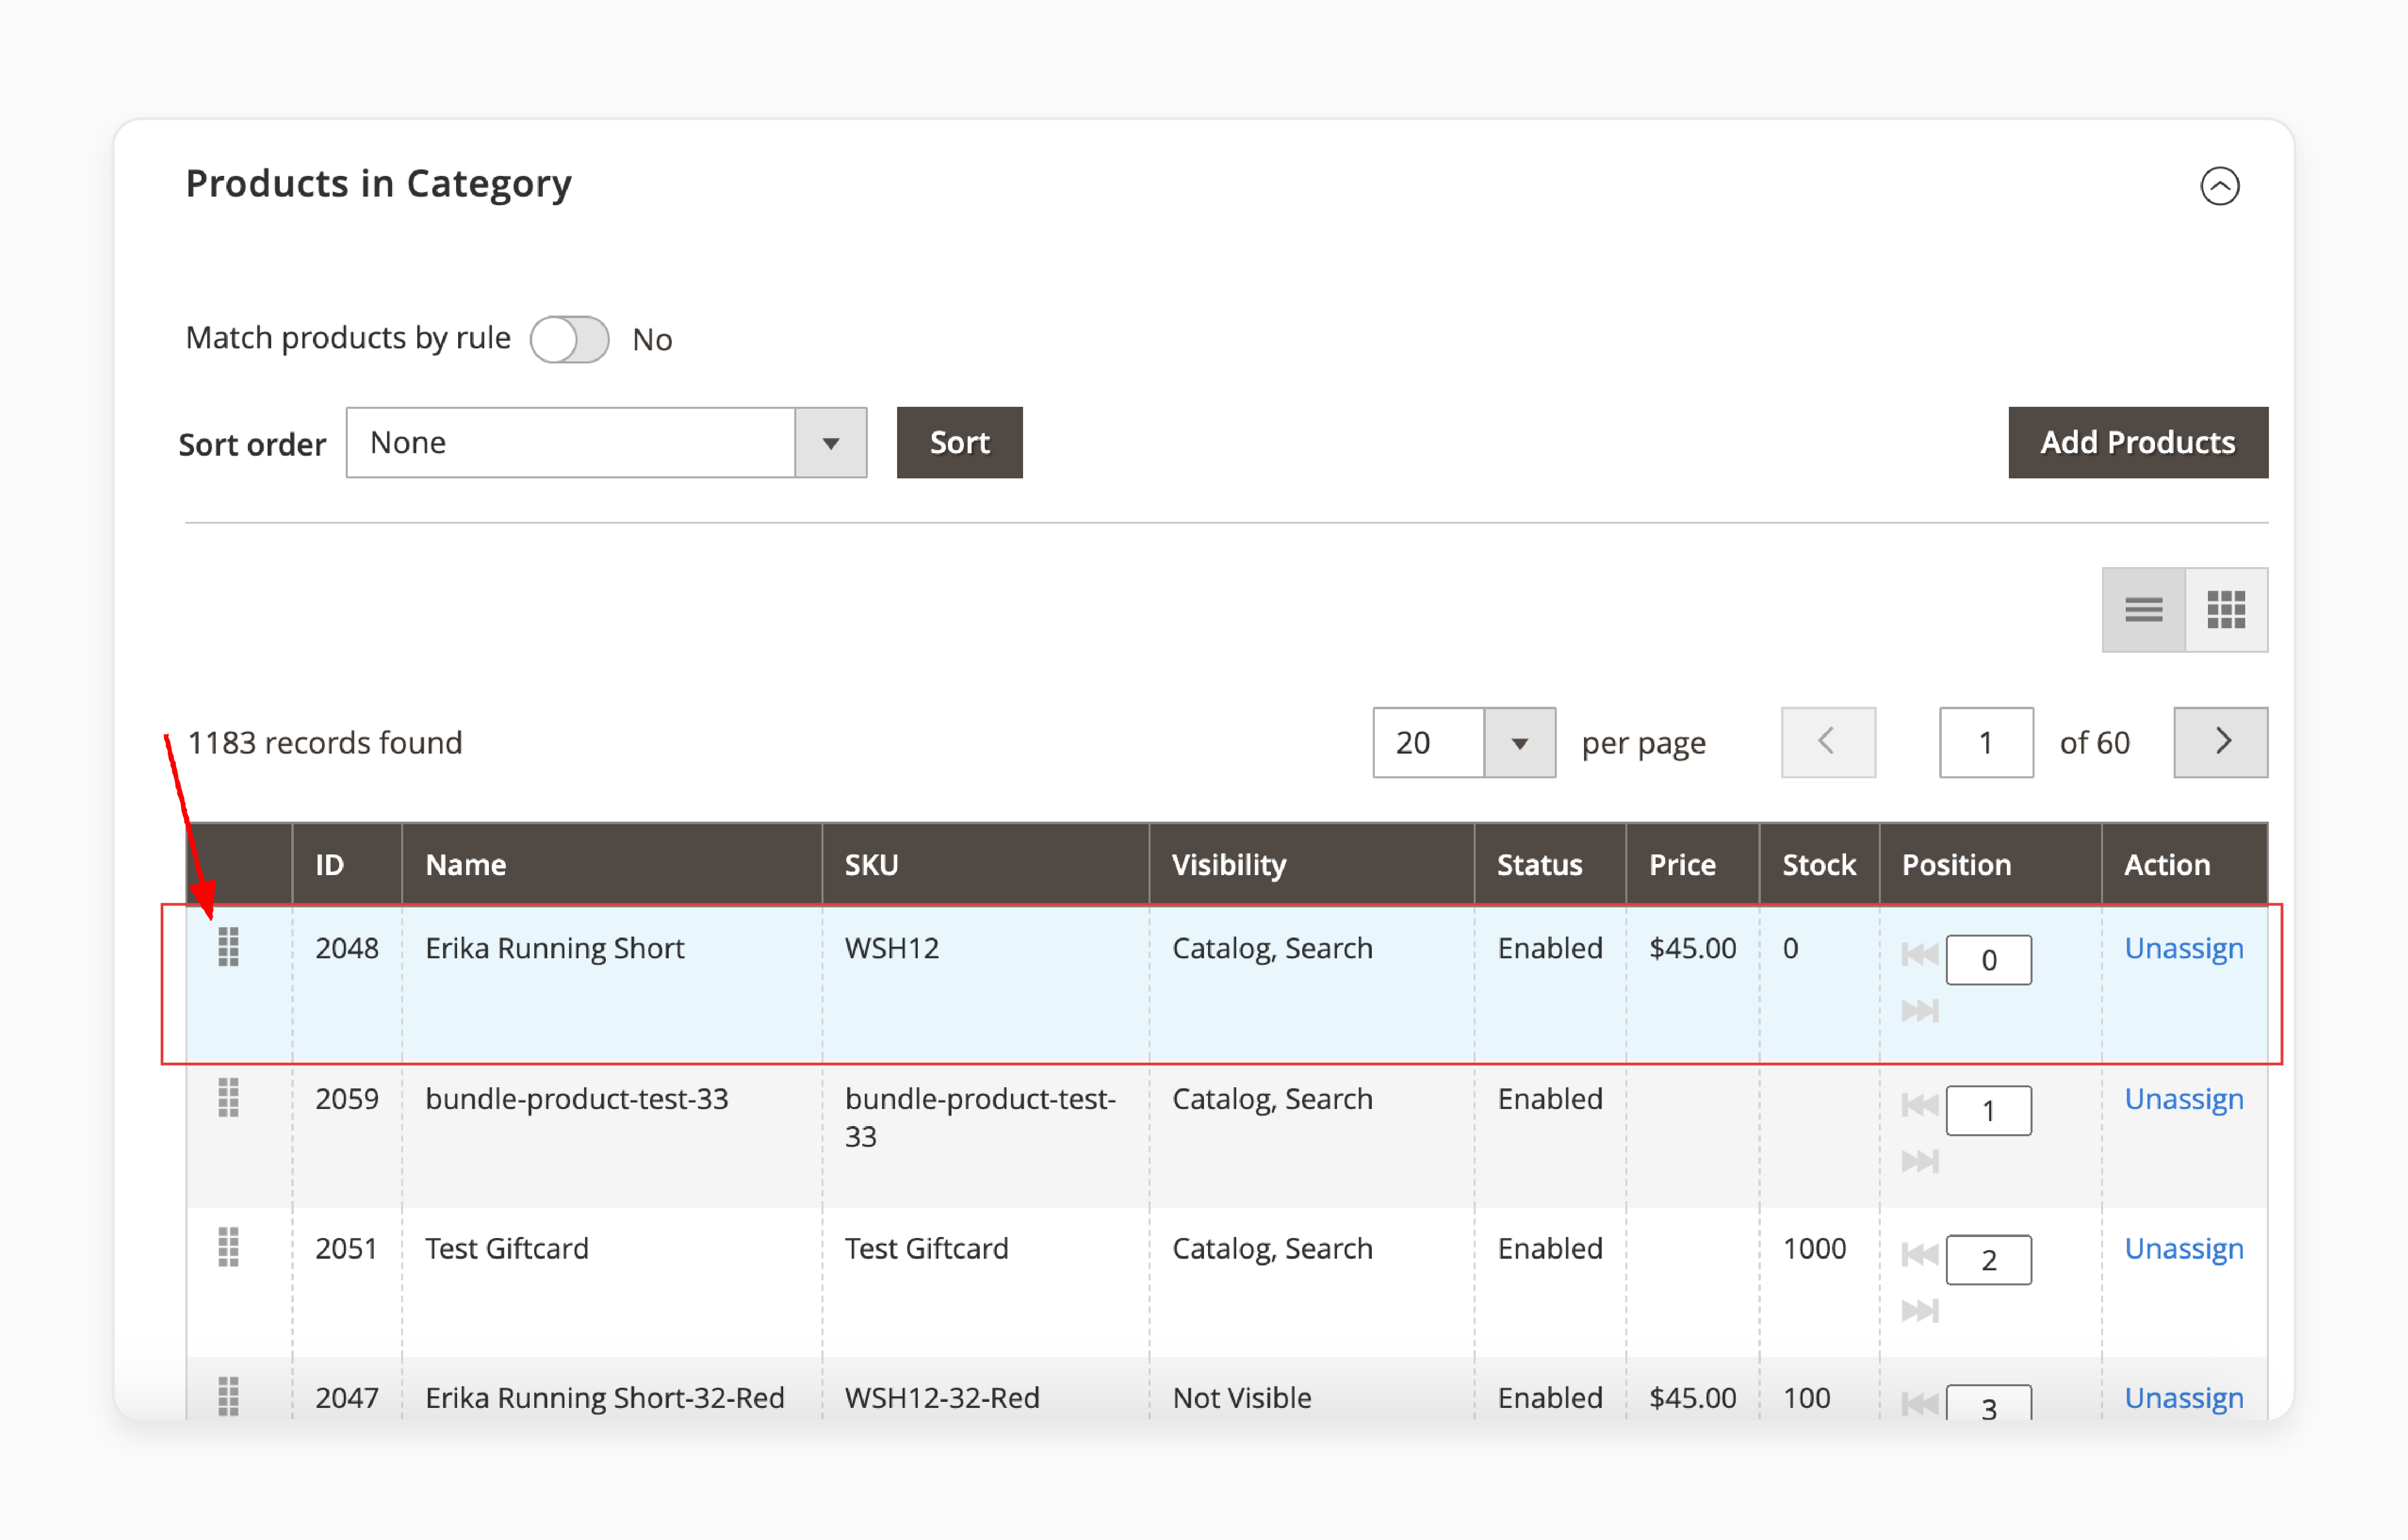Click the Add Products button
This screenshot has width=2408, height=1540.
pos(2137,442)
